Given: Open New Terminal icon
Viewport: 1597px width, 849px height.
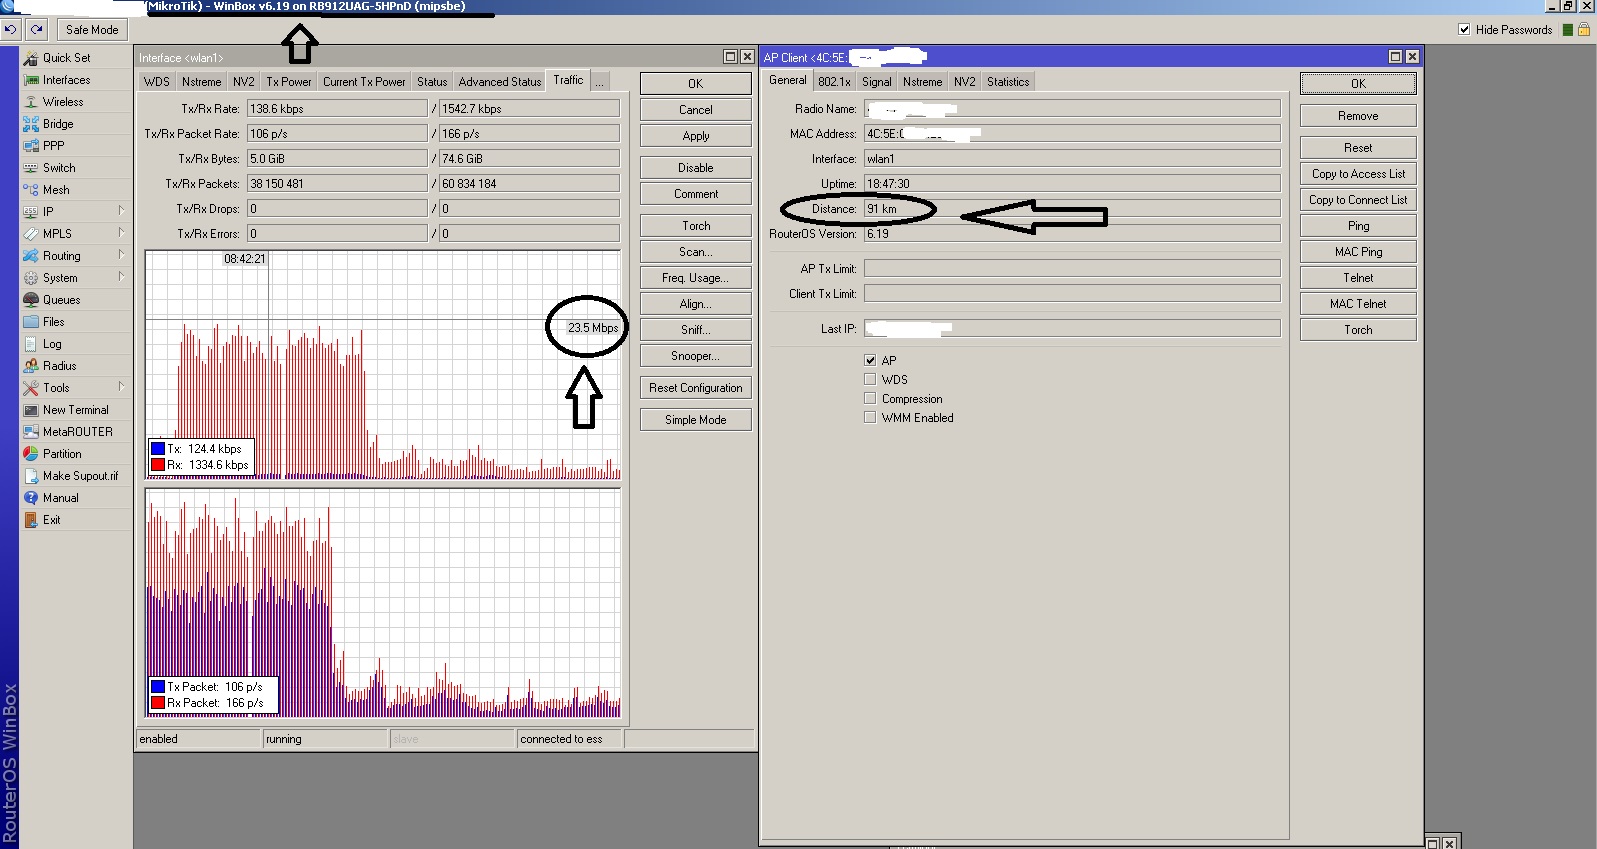Looking at the screenshot, I should point(31,410).
